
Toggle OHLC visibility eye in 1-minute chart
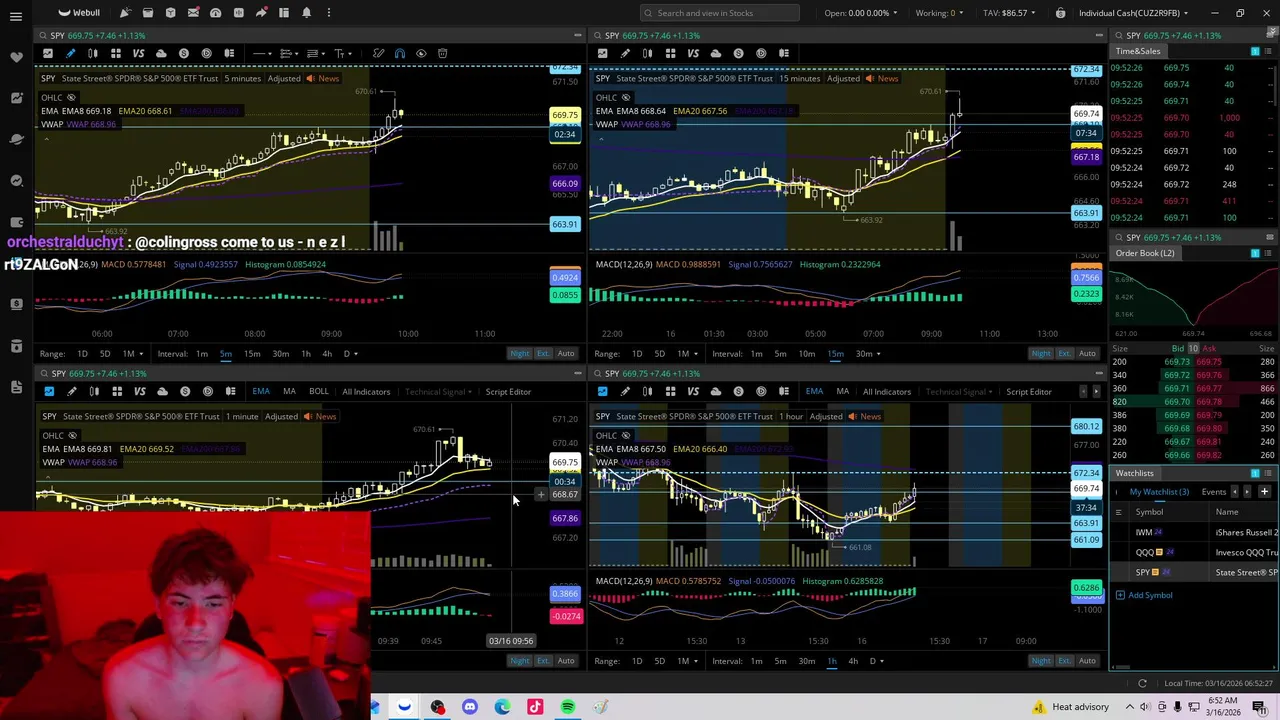pos(71,435)
